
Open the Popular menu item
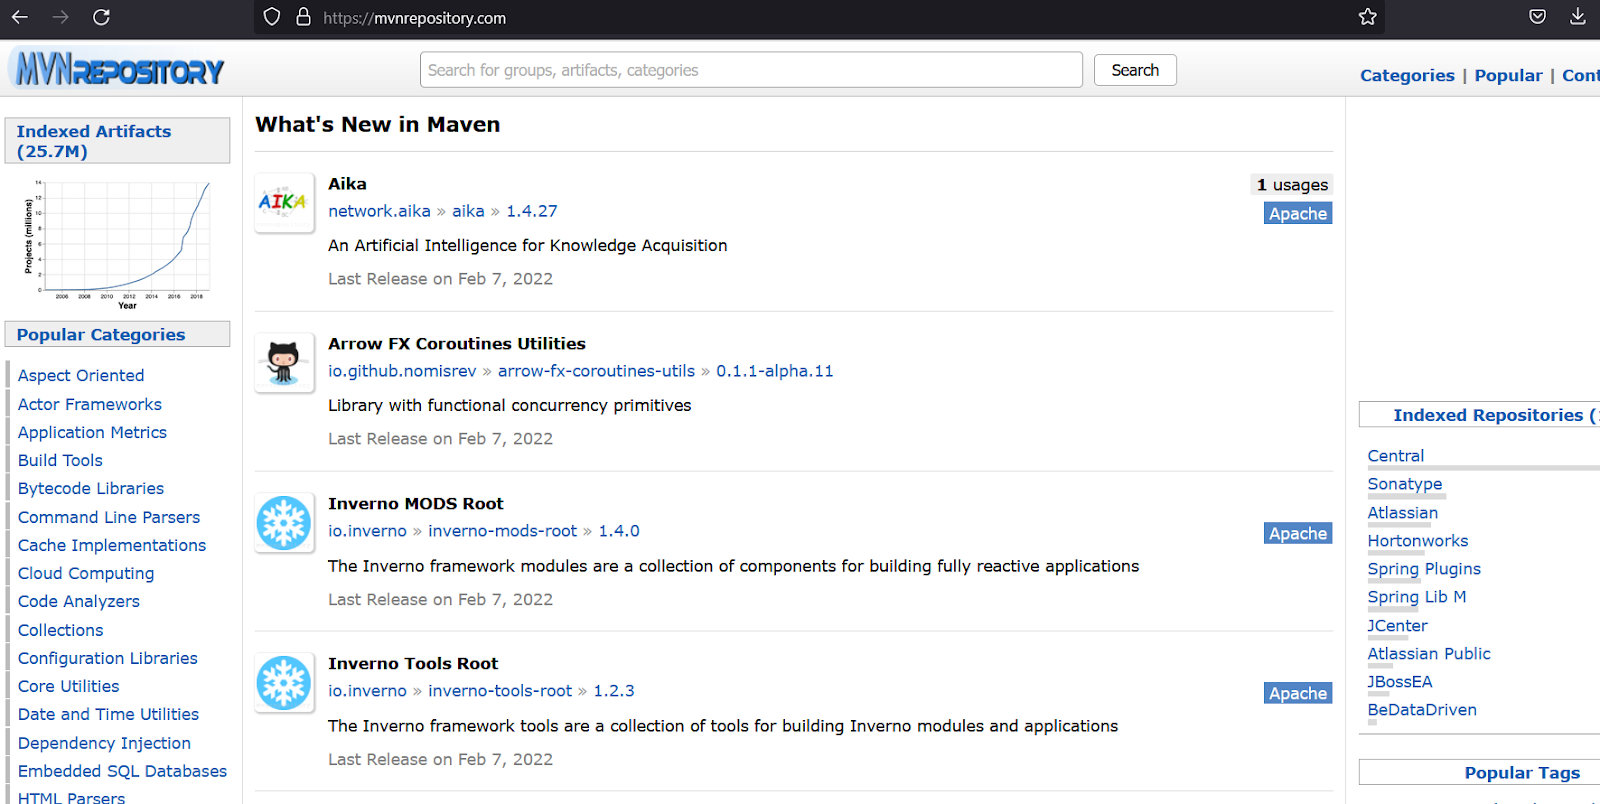1508,75
